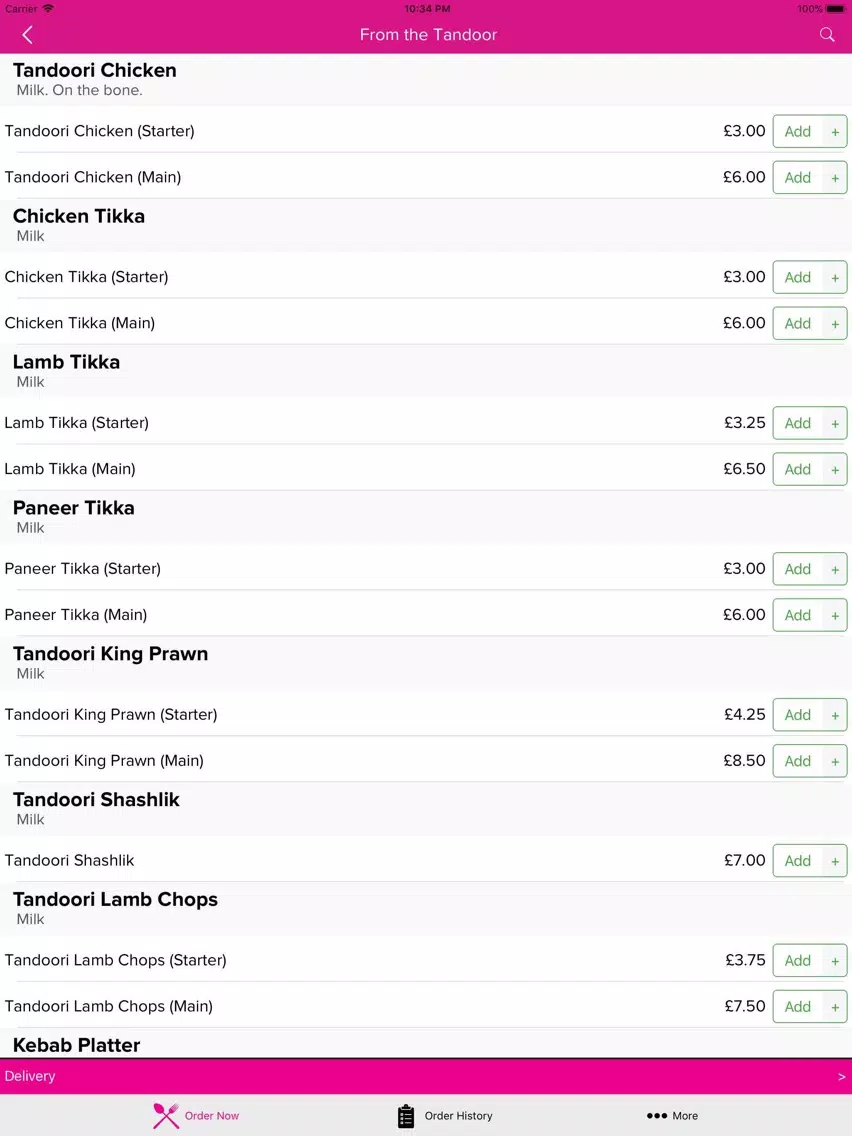The width and height of the screenshot is (852, 1136).
Task: Tap plus icon for Paneer Tikka (Starter)
Action: [x=835, y=569]
